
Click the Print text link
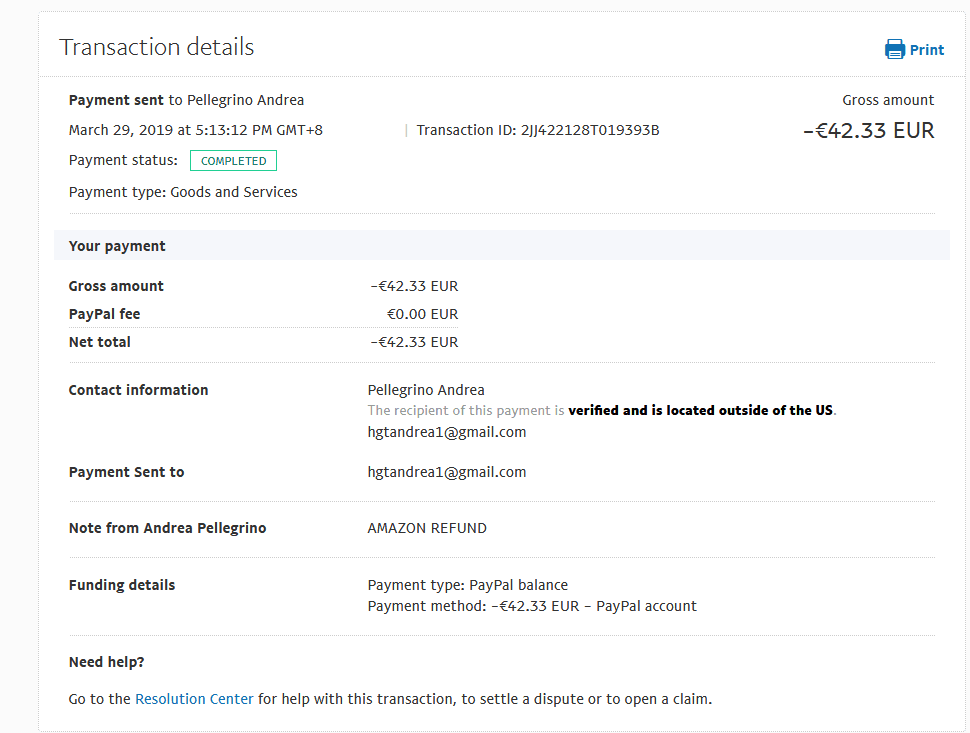(927, 50)
